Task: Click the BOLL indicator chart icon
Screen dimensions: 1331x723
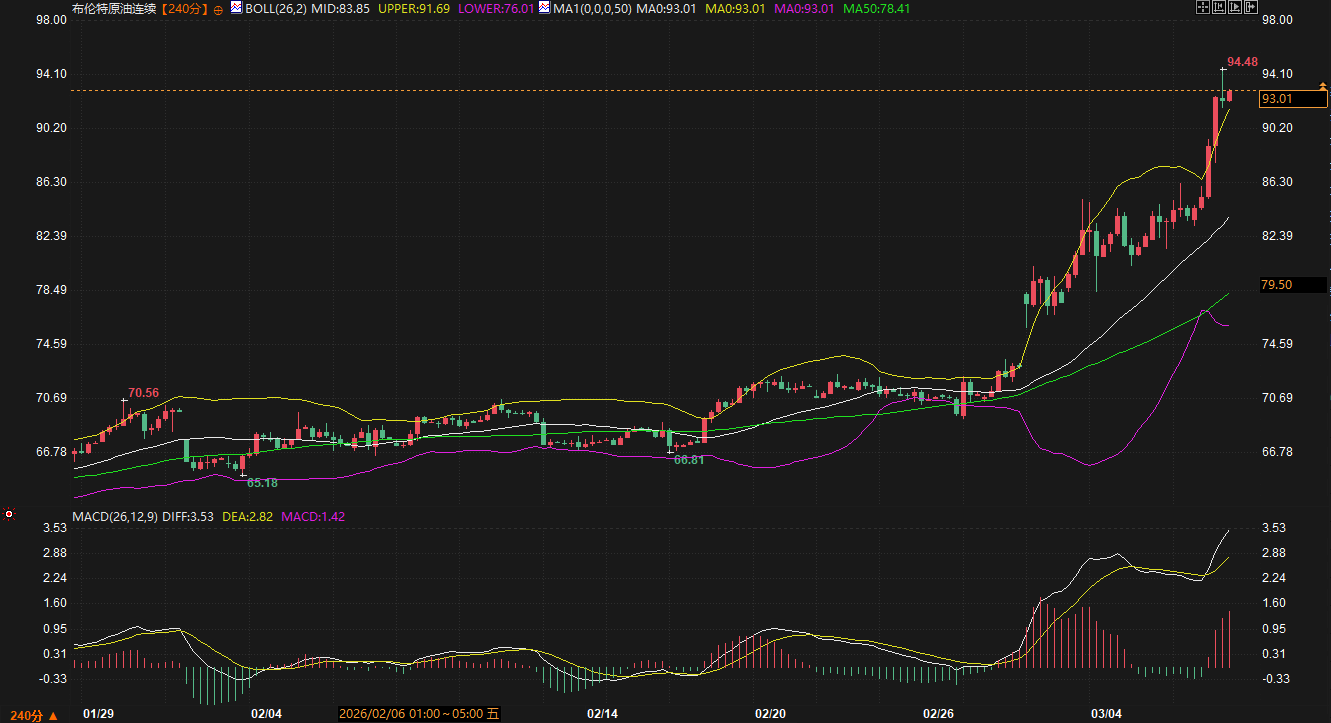Action: [x=236, y=8]
